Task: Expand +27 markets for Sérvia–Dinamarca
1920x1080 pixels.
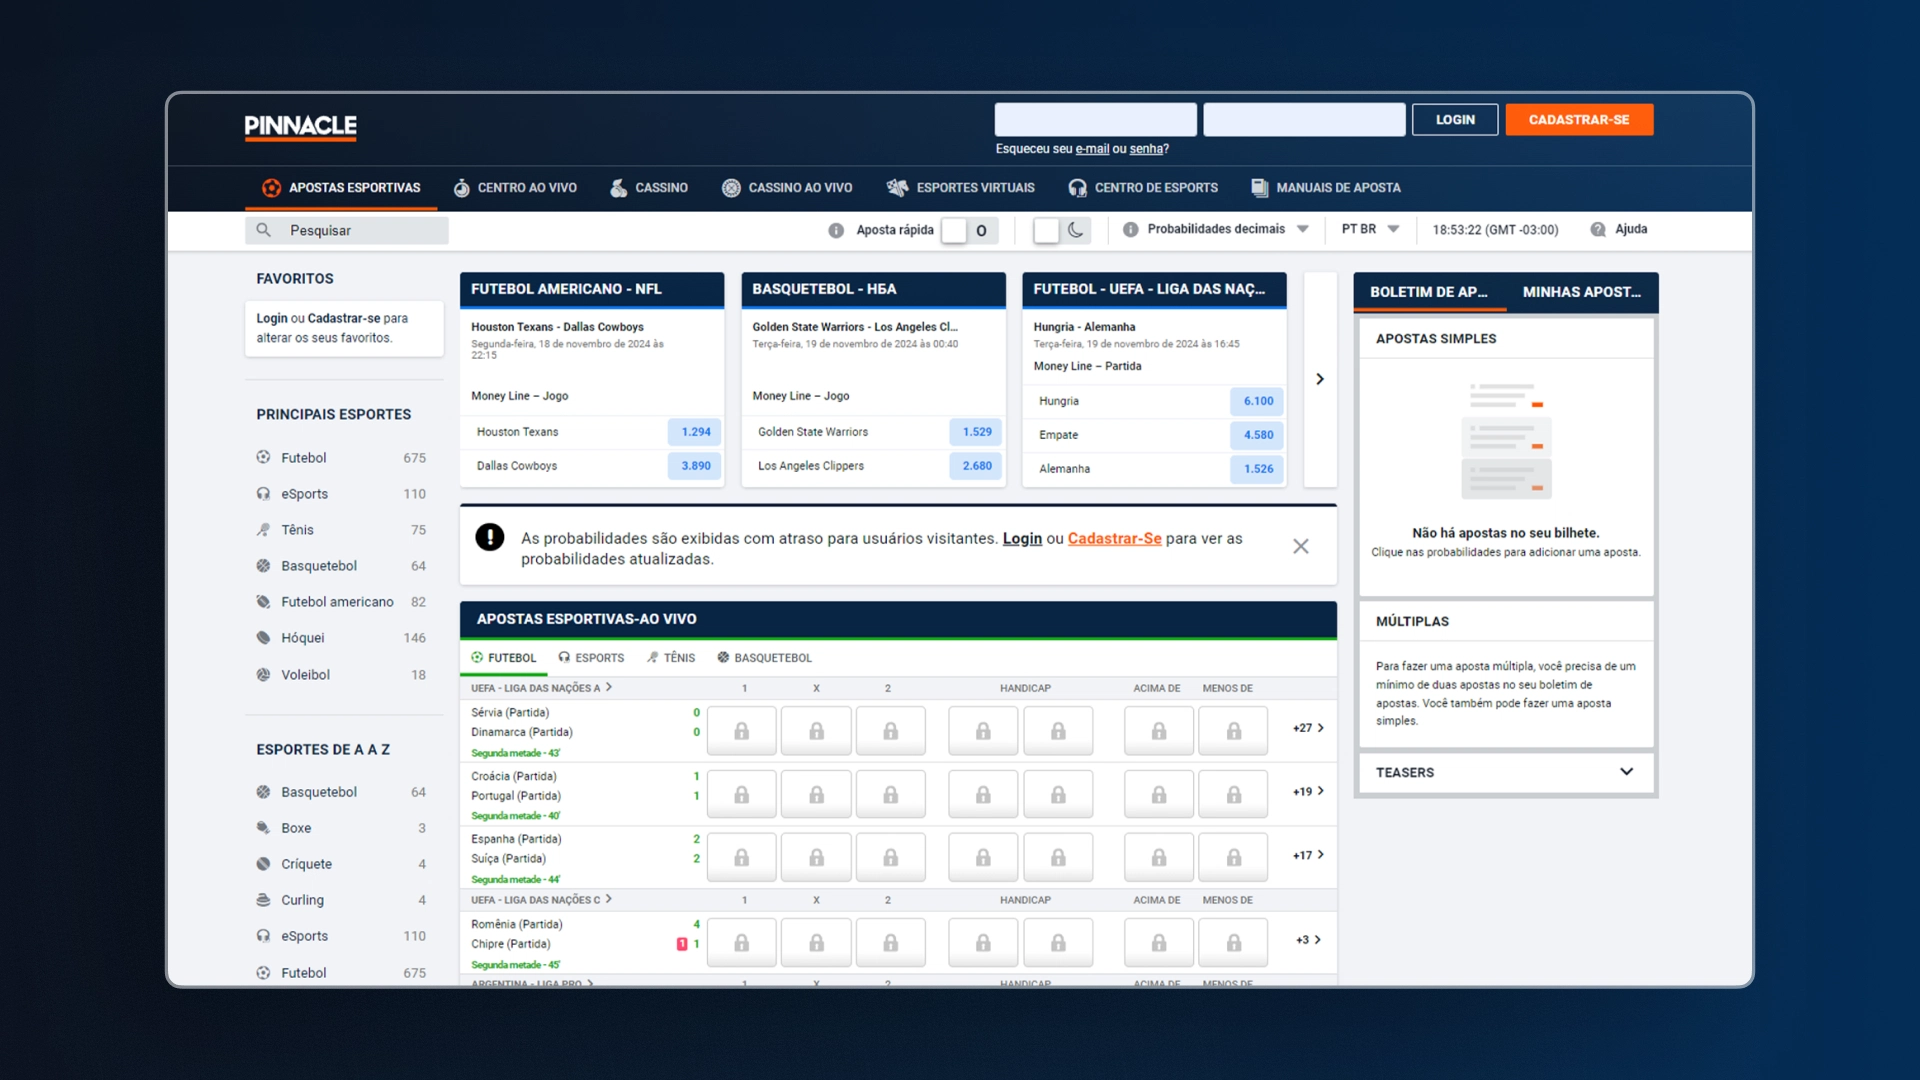Action: [1308, 728]
